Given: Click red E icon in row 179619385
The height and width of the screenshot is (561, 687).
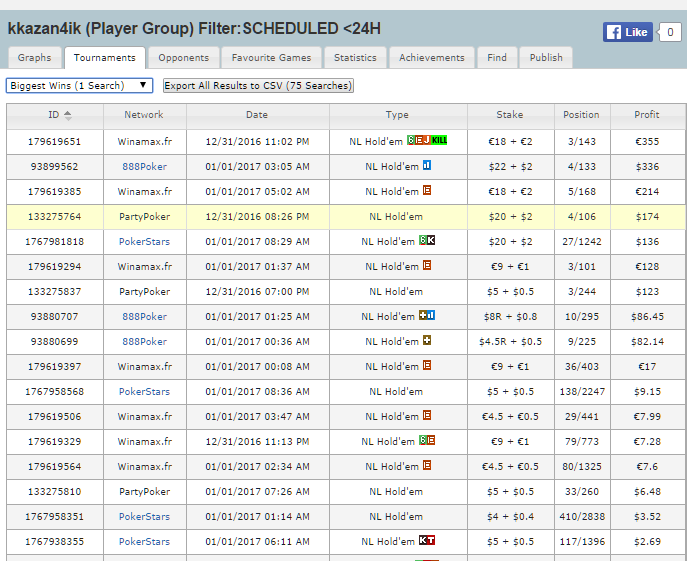Looking at the screenshot, I should coord(427,190).
